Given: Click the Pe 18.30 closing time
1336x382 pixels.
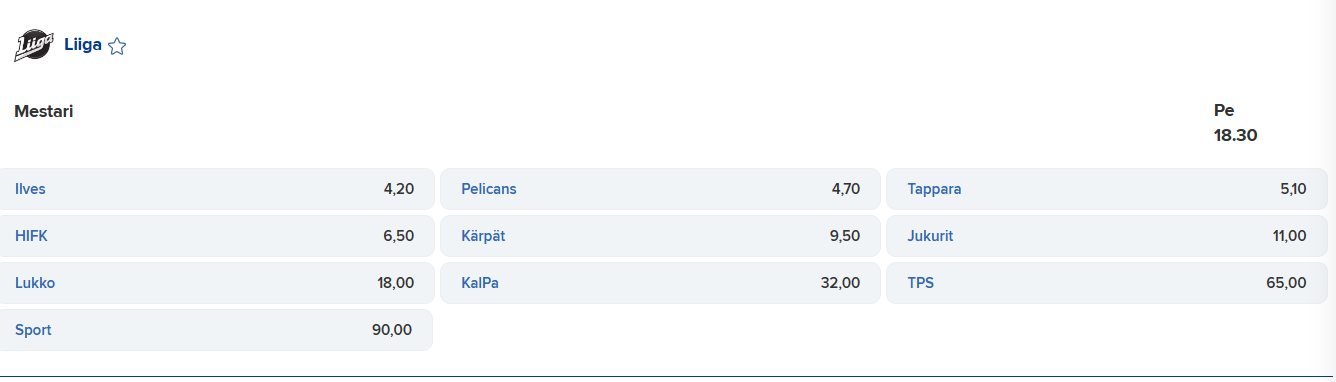Looking at the screenshot, I should (1235, 123).
